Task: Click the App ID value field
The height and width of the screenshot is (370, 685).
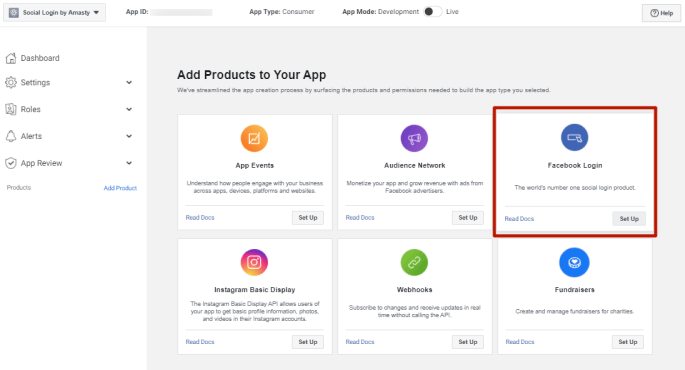Action: coord(181,12)
